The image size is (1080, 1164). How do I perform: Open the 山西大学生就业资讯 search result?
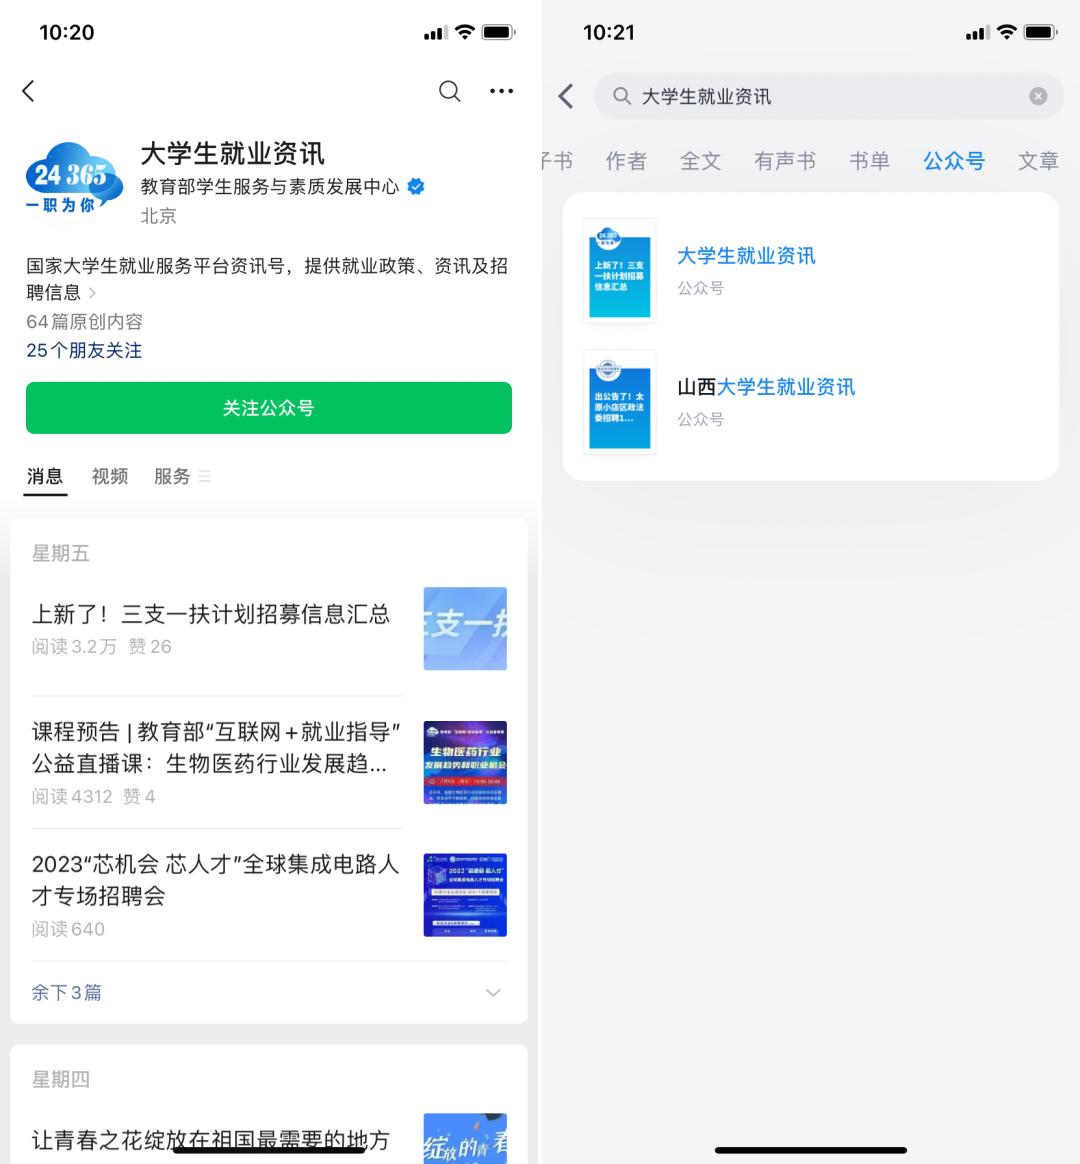811,402
